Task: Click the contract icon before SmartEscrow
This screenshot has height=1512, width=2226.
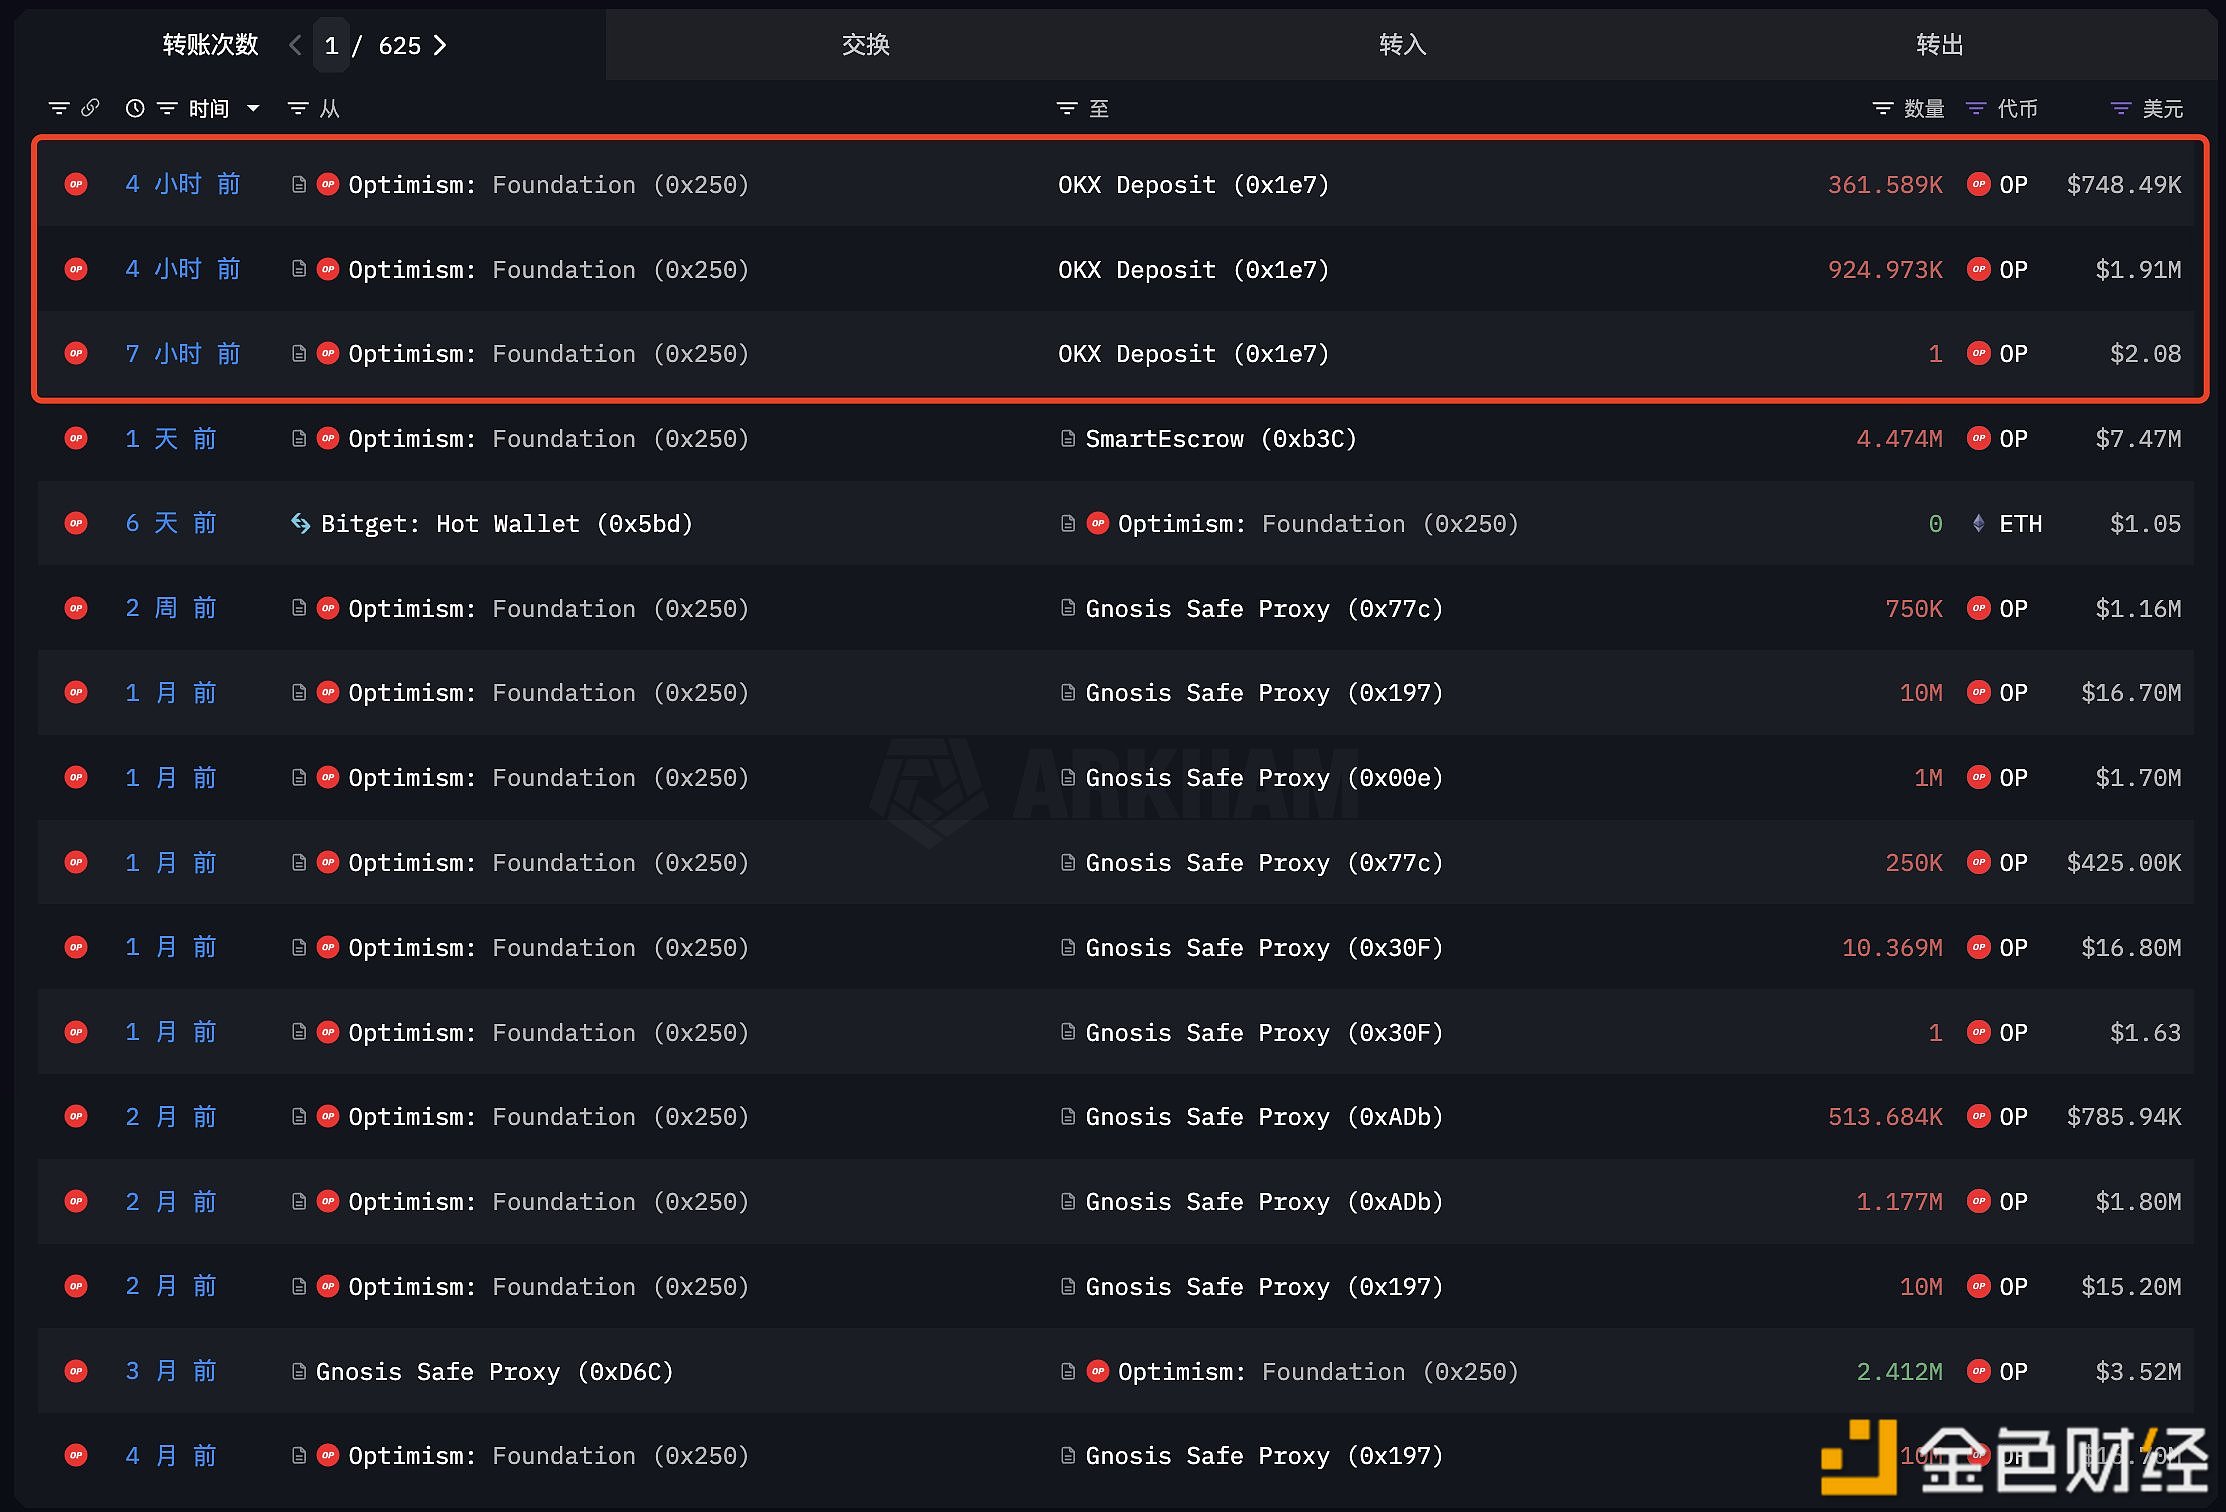Action: [1068, 438]
